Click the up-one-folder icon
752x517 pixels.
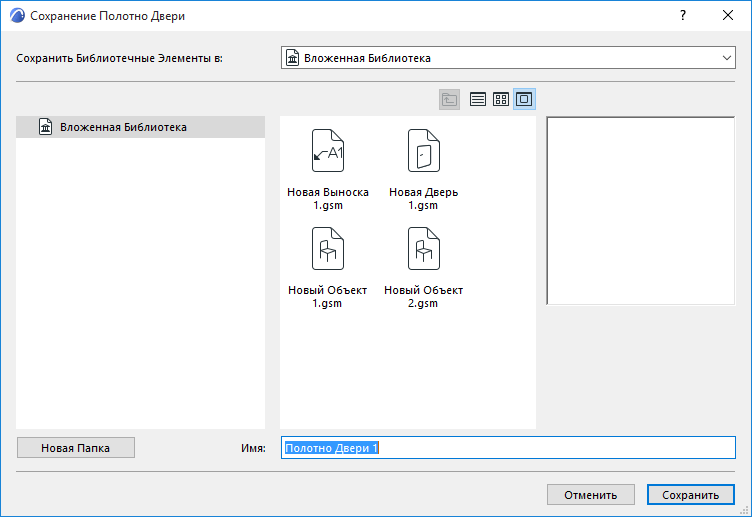click(449, 99)
